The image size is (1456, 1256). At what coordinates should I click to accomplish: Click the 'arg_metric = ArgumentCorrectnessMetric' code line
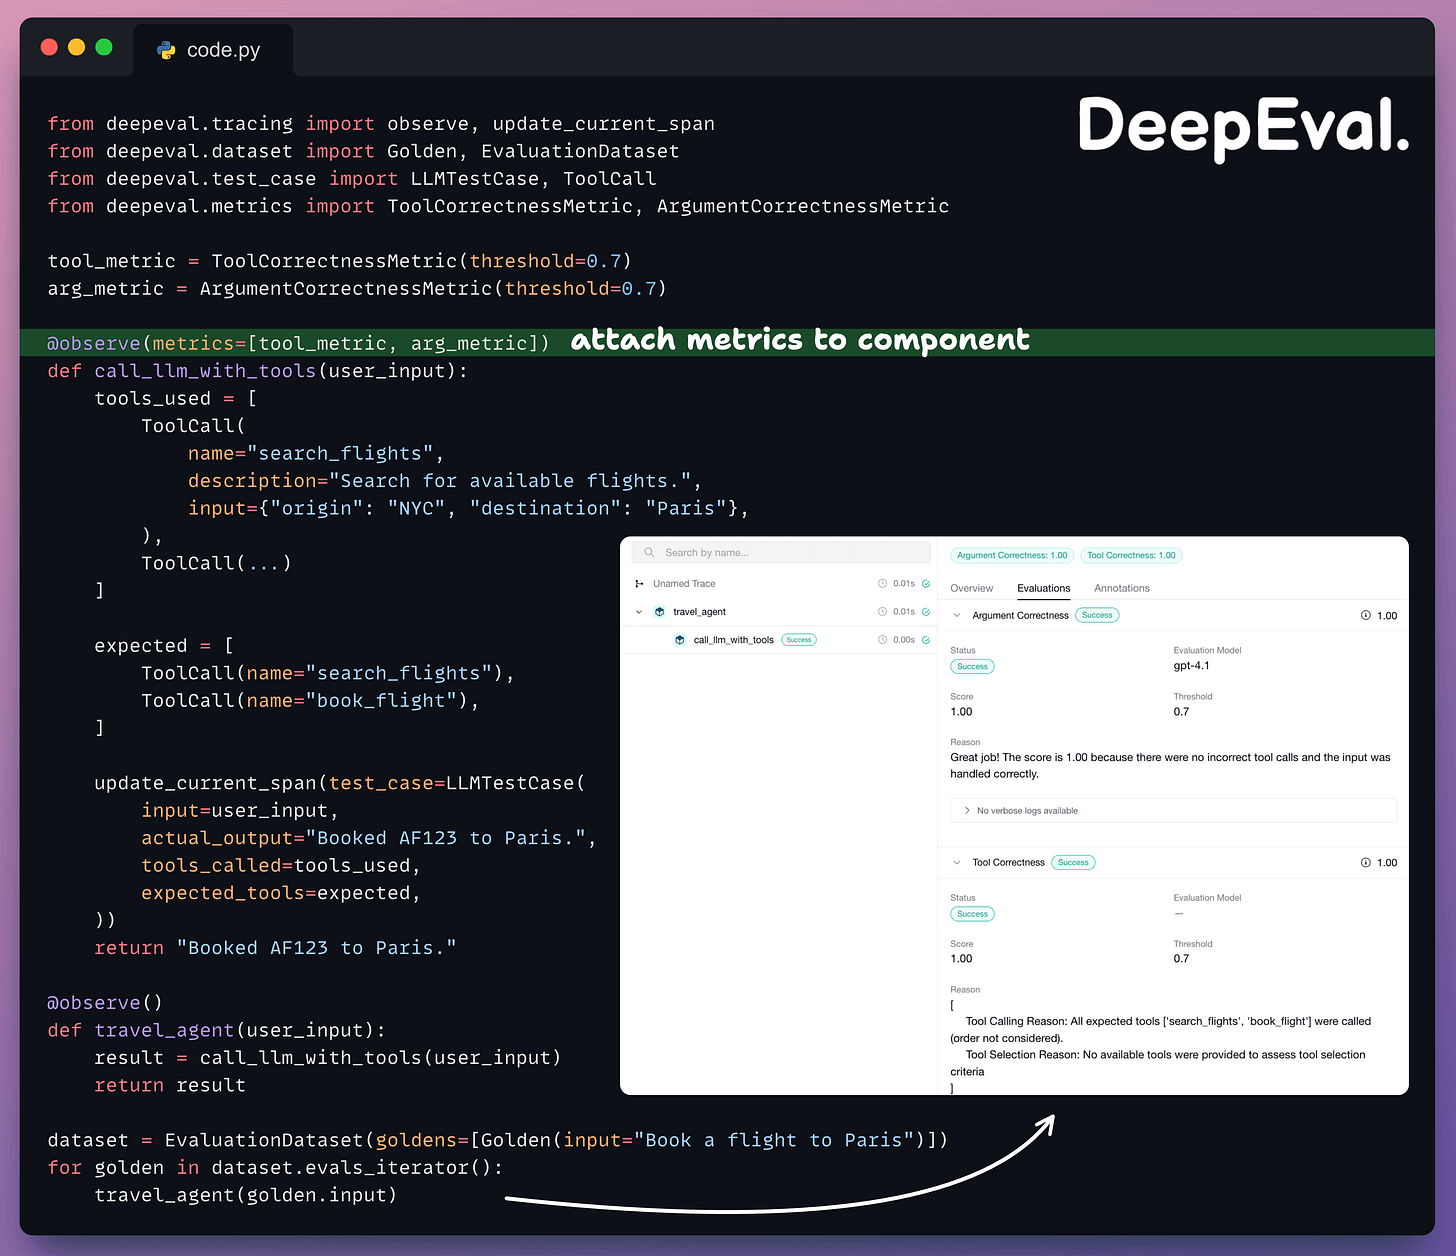[357, 288]
